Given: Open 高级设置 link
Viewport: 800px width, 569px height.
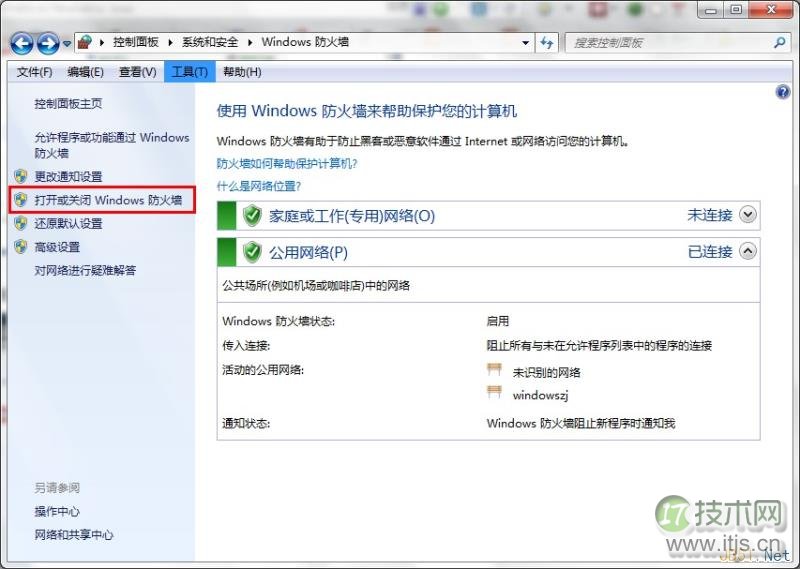Looking at the screenshot, I should pyautogui.click(x=57, y=247).
